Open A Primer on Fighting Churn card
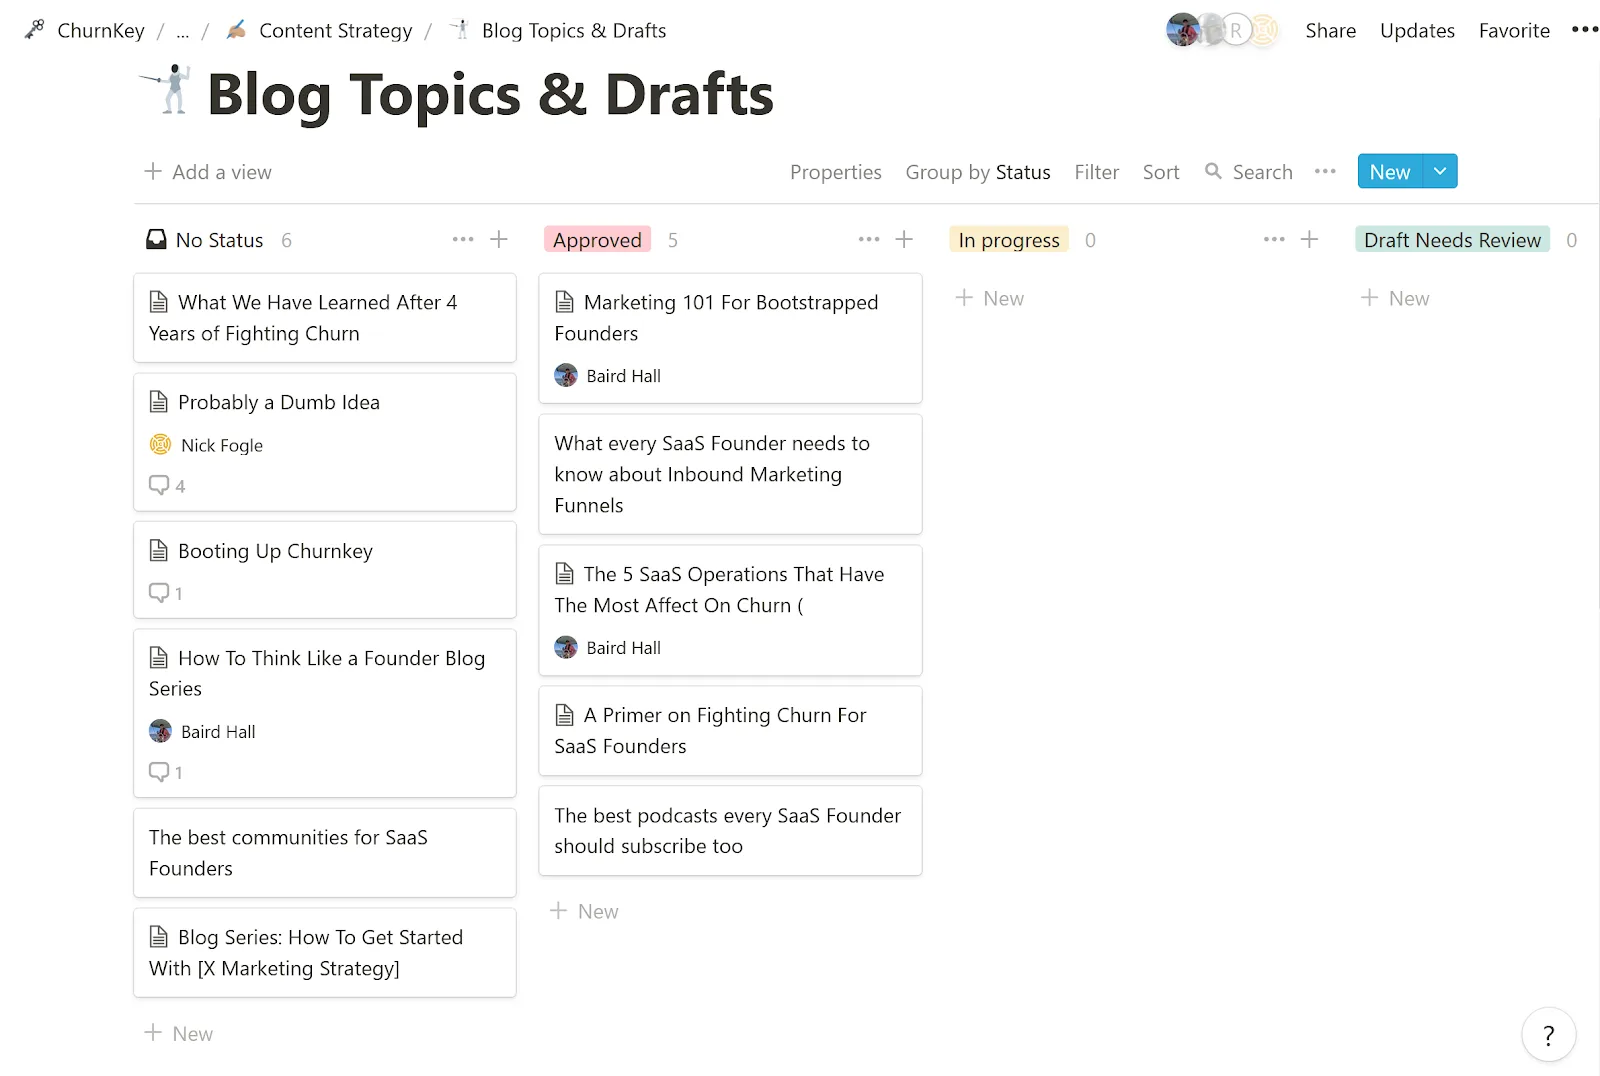The width and height of the screenshot is (1600, 1076). pos(730,731)
